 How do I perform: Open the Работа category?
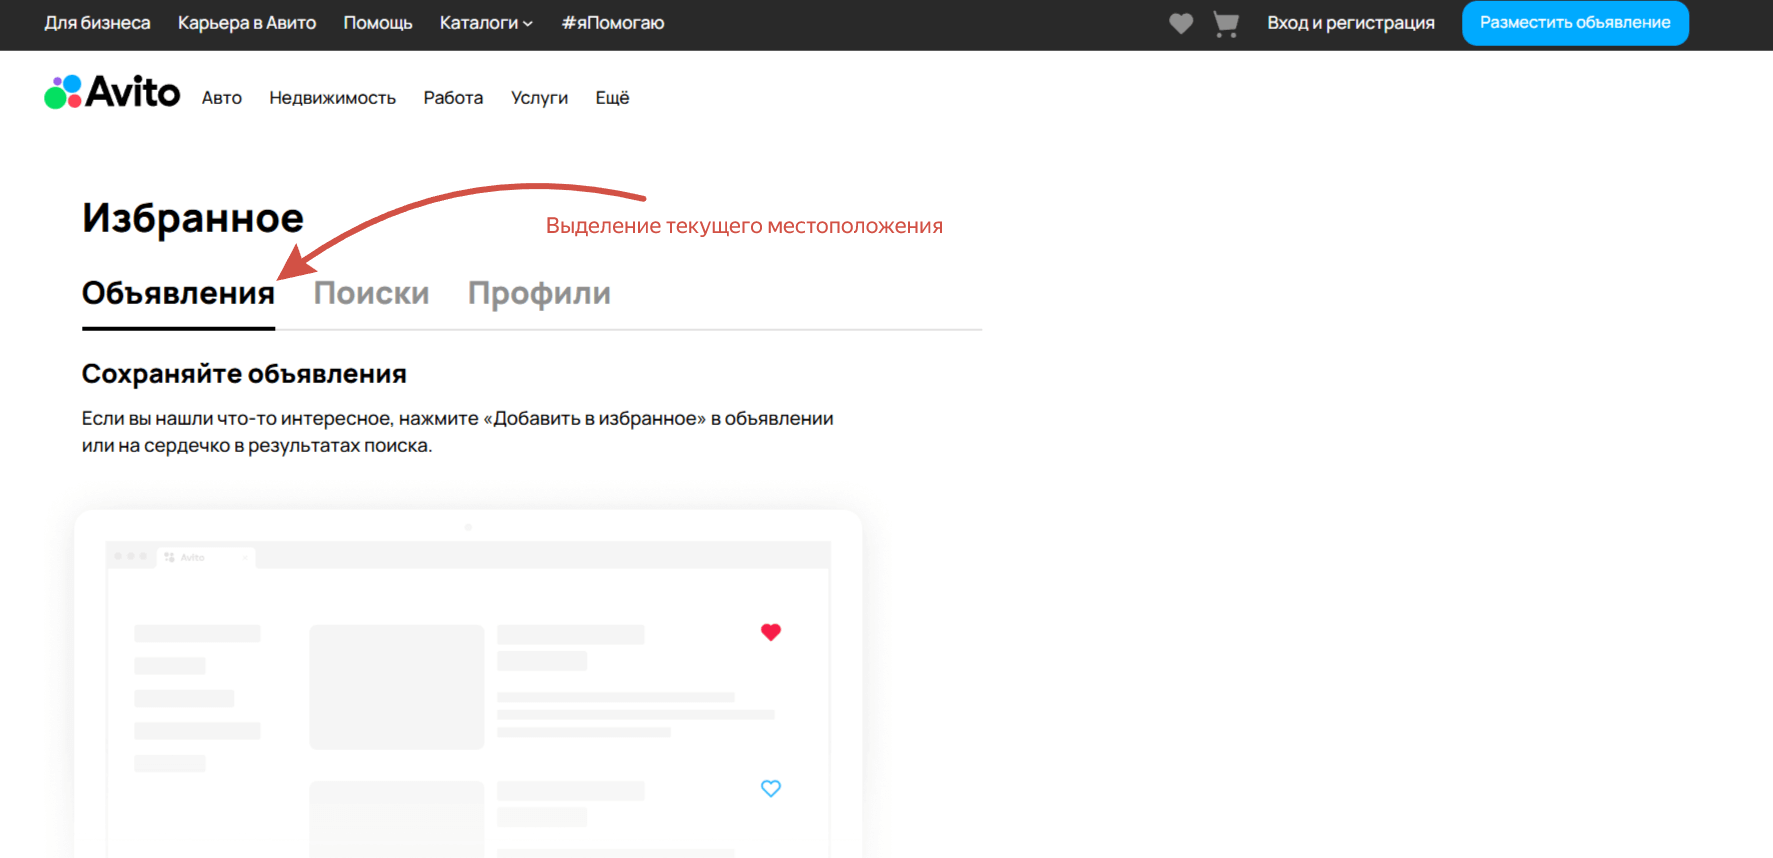[453, 98]
